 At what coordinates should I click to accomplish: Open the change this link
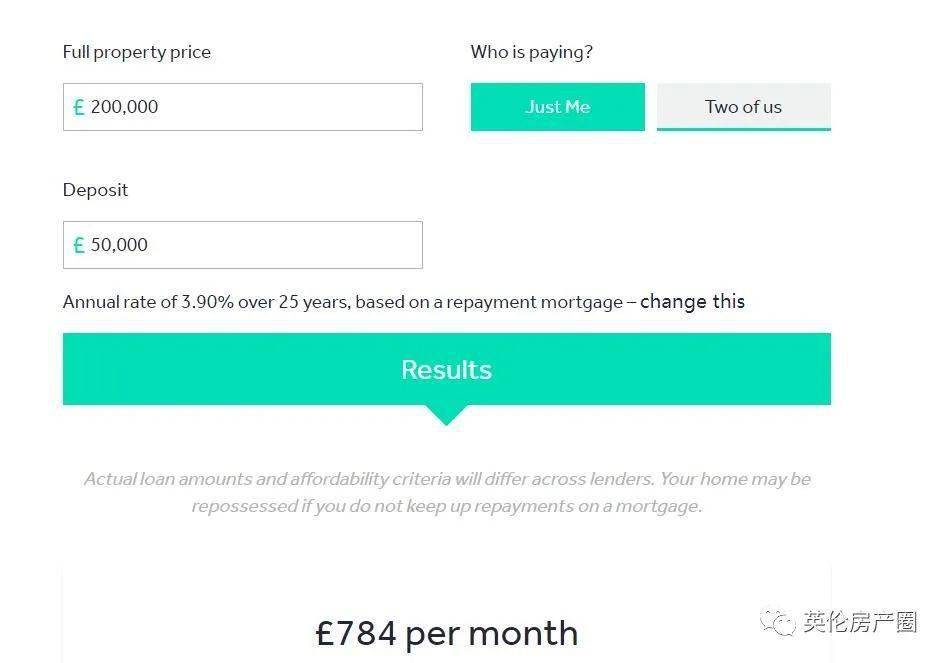click(x=692, y=301)
